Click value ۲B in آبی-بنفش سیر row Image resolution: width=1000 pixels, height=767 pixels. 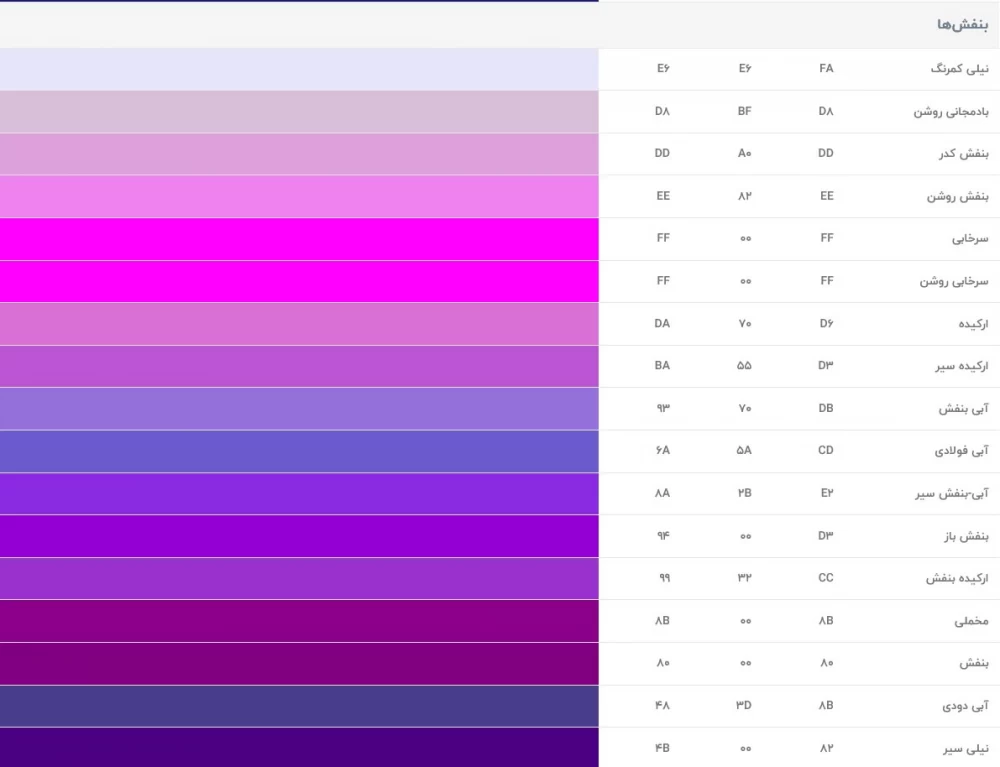point(745,493)
